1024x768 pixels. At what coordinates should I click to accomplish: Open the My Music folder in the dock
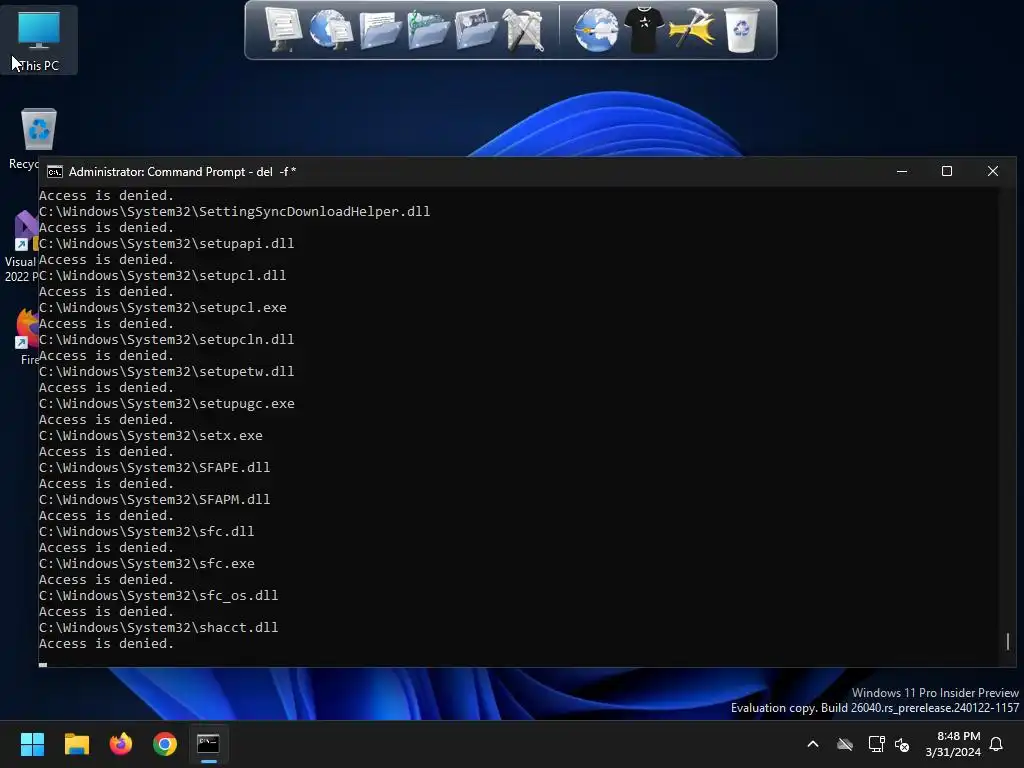click(x=428, y=29)
